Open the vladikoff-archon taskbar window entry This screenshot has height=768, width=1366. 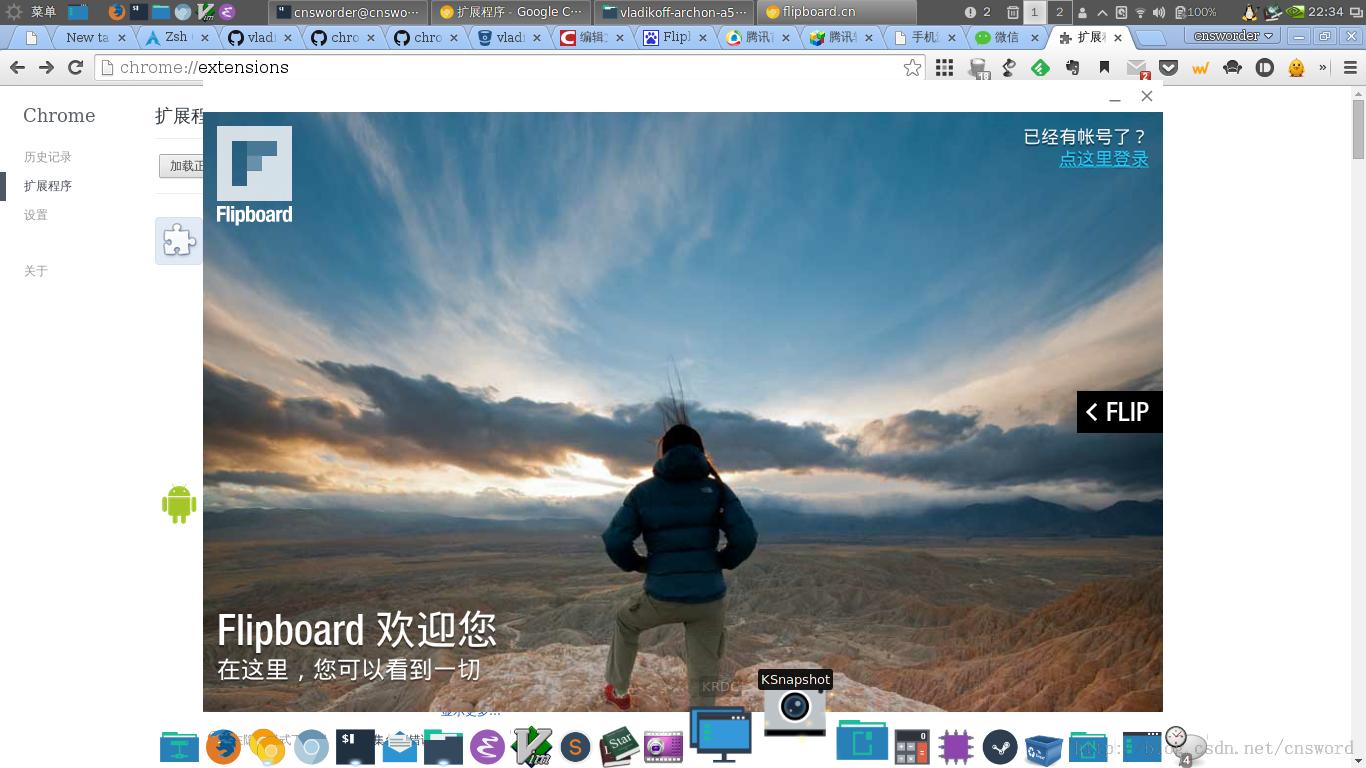pos(674,12)
